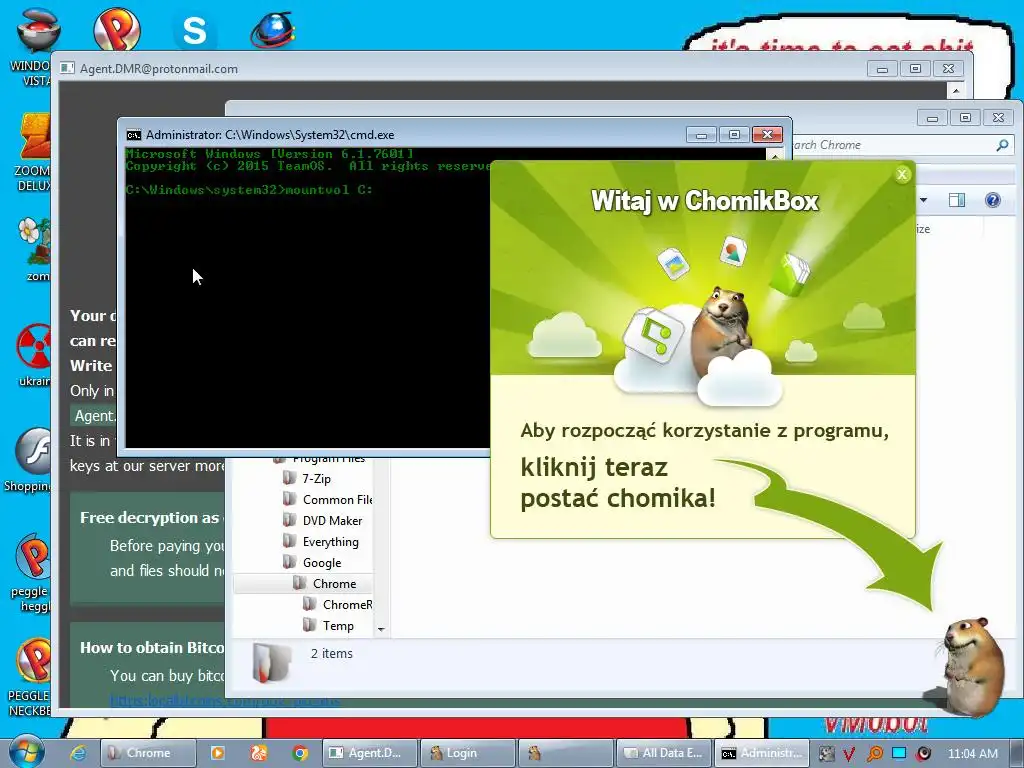1024x768 pixels.
Task: Open the Peggle desktop icon at top
Action: point(116,29)
